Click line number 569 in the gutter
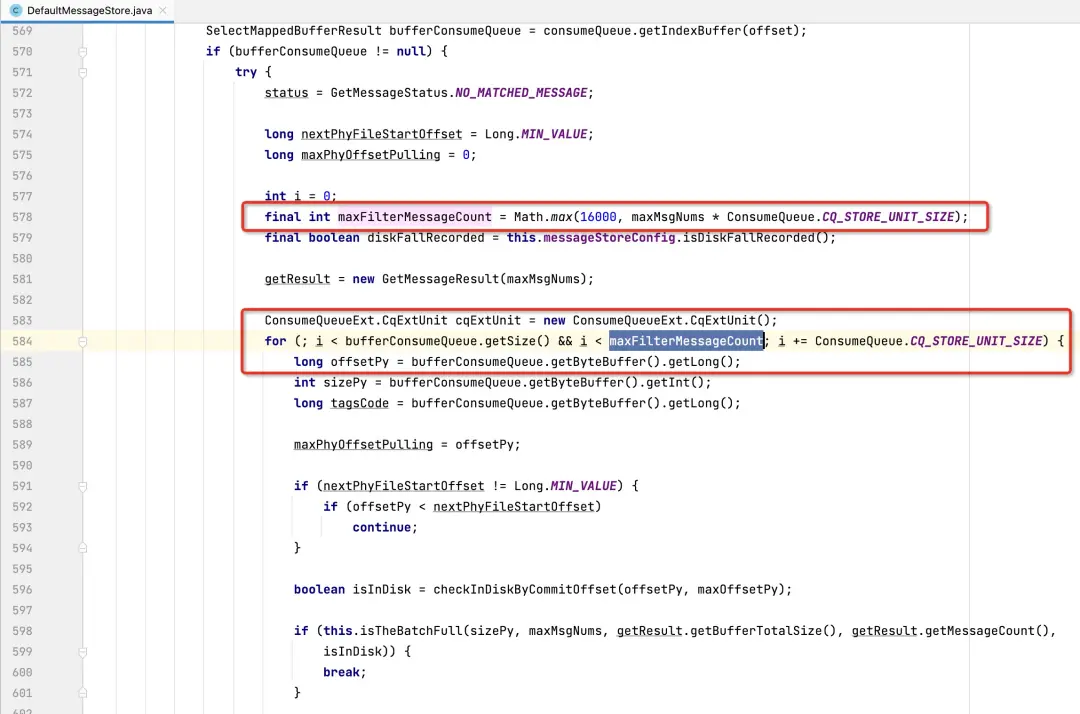The height and width of the screenshot is (714, 1080). [22, 31]
